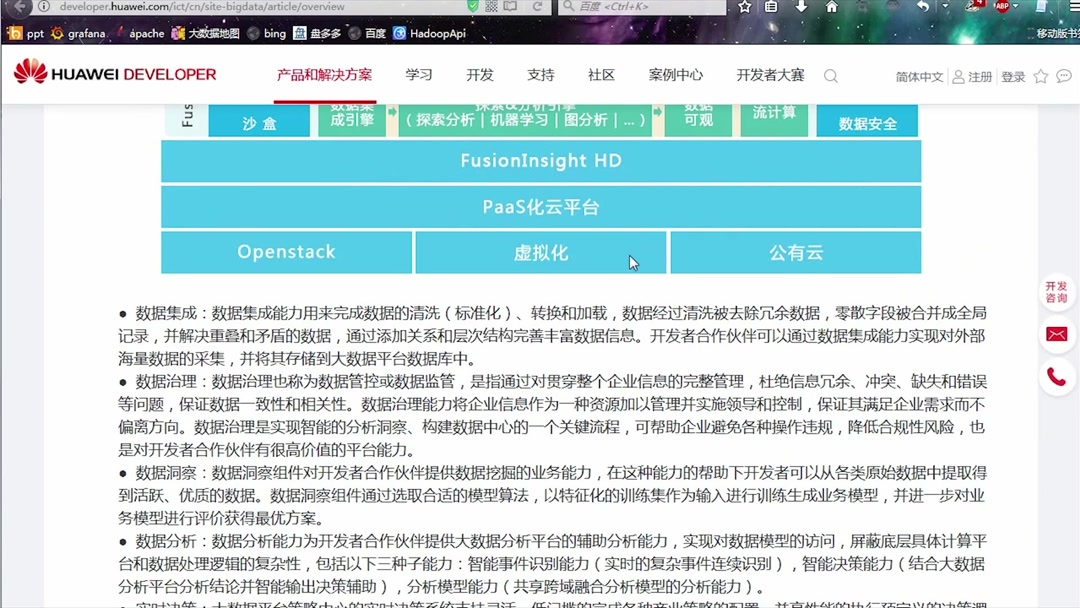Switch to the 学习 navigation item
1080x608 pixels.
point(418,74)
